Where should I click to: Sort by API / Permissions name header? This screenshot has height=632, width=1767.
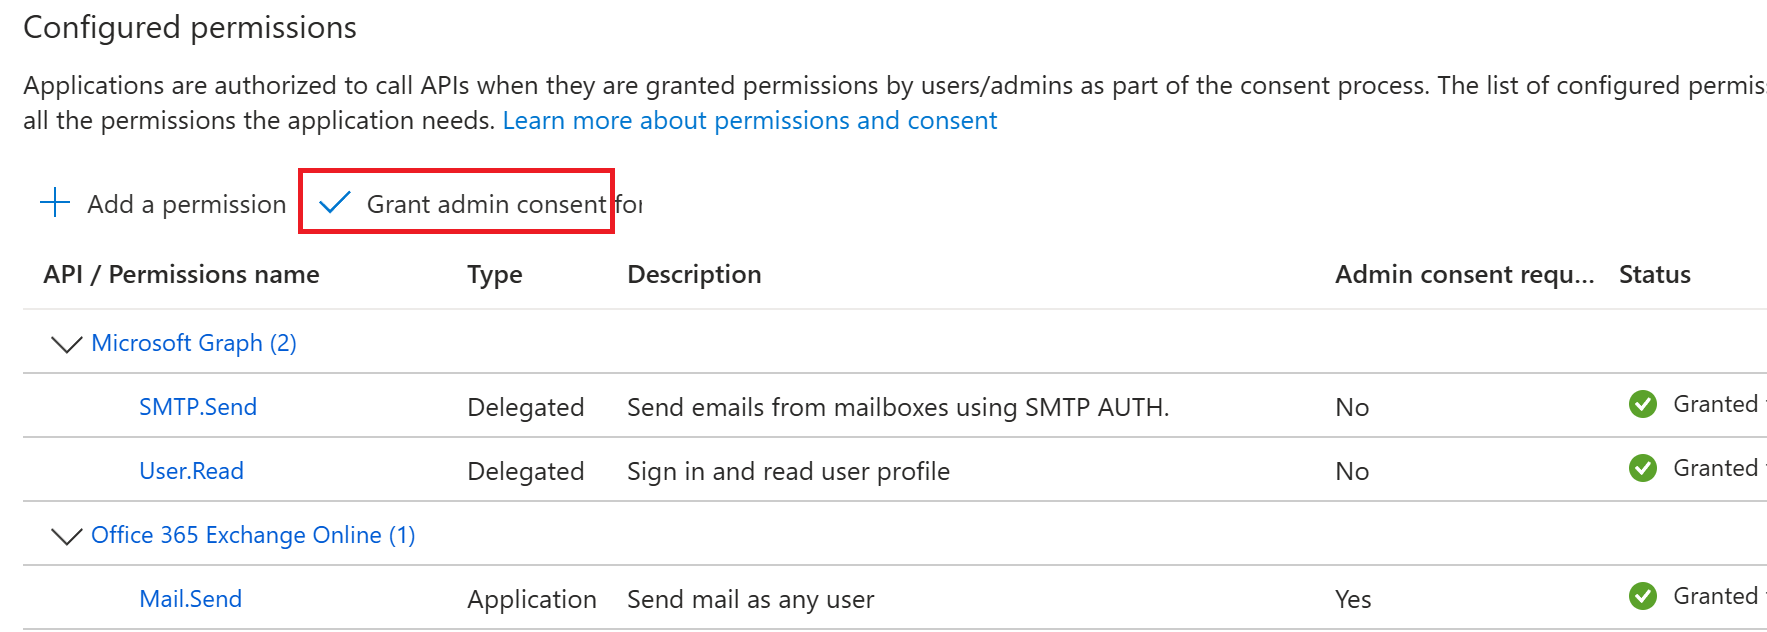(182, 274)
